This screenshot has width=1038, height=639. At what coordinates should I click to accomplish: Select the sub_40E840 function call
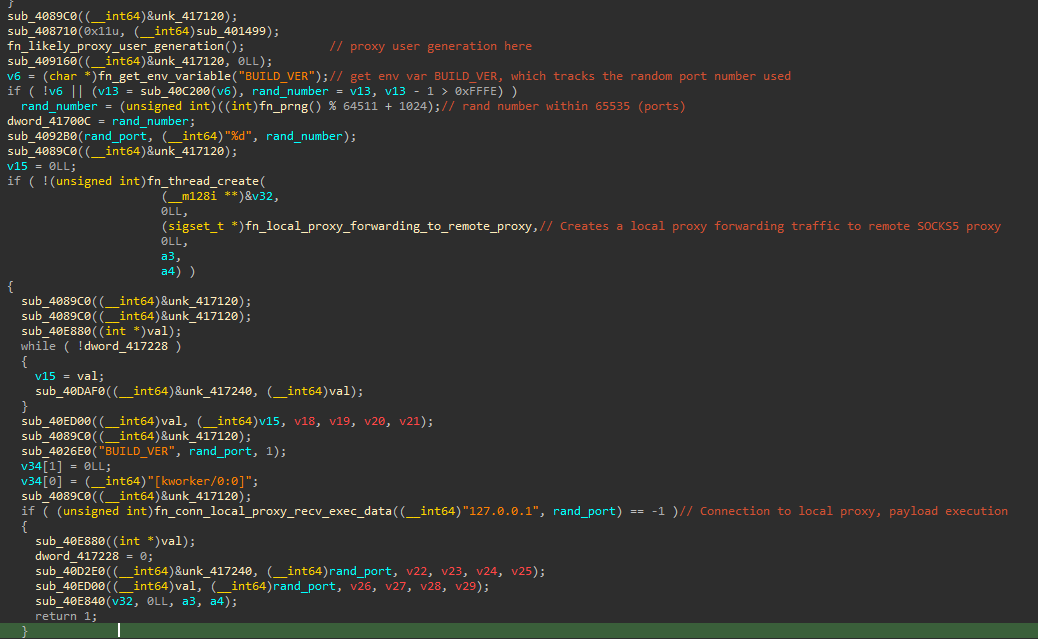[70, 601]
